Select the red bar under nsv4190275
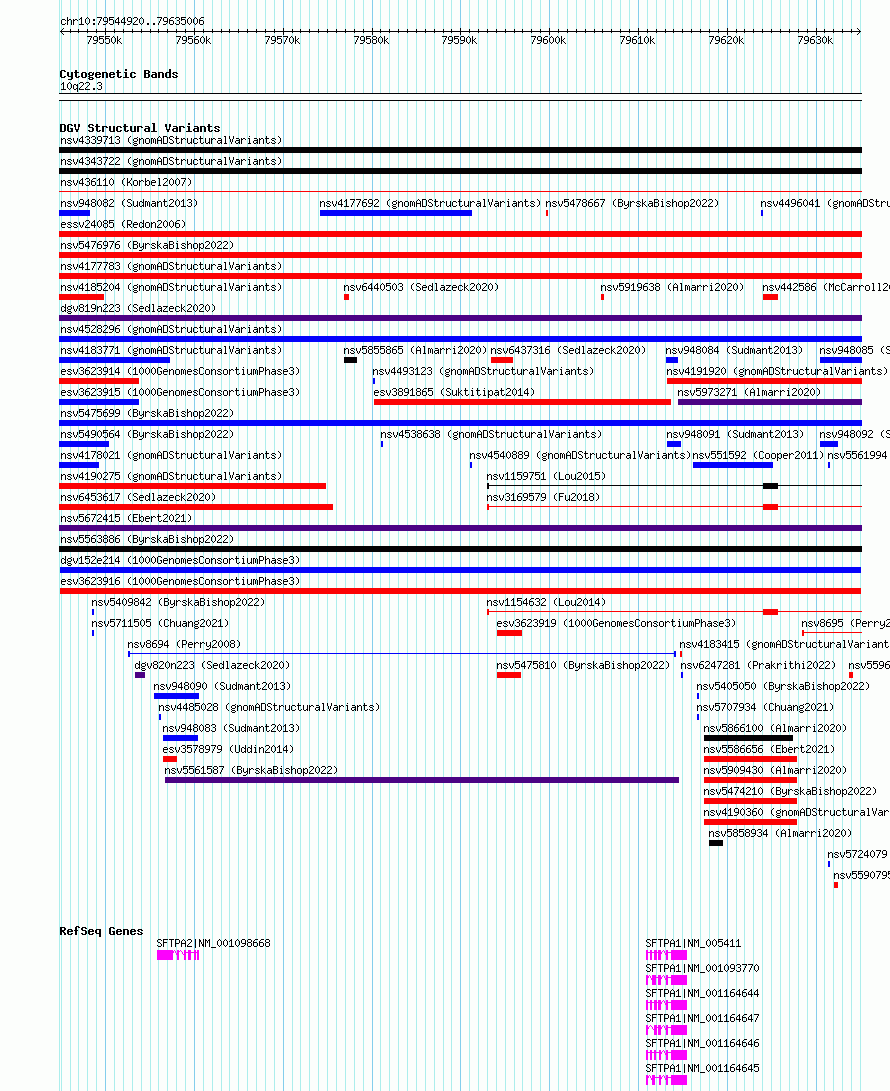The image size is (890, 1091). click(x=193, y=486)
